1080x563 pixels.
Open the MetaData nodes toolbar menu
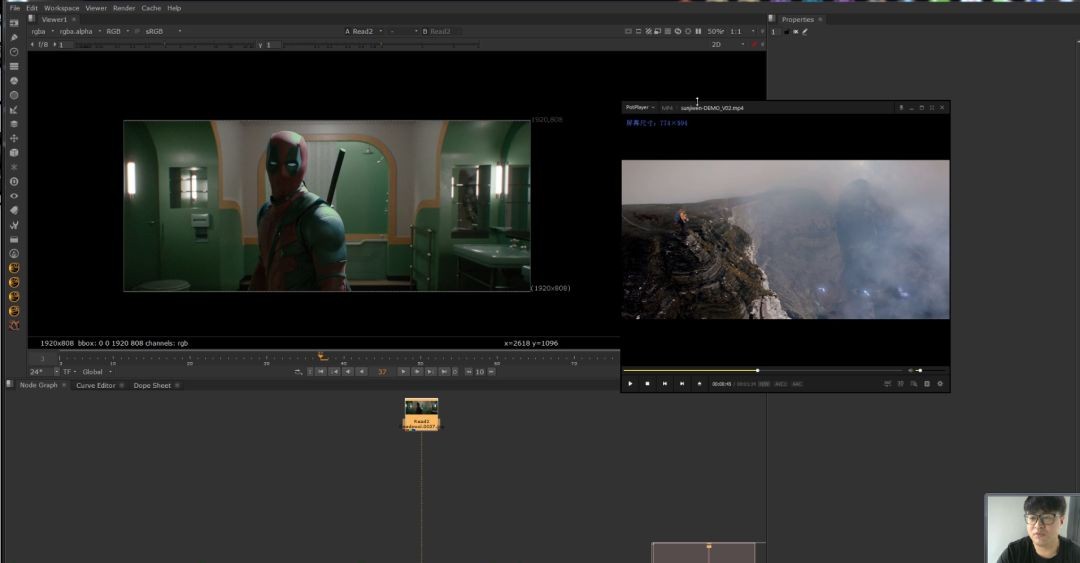[x=14, y=211]
